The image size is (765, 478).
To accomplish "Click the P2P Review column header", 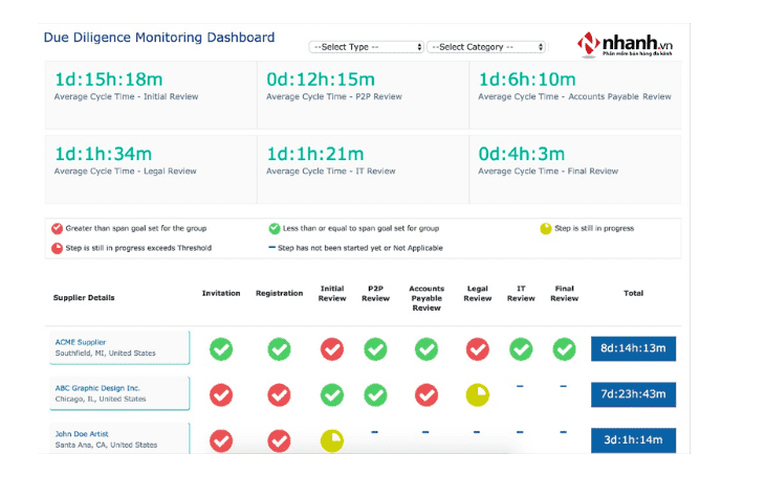I will 376,293.
